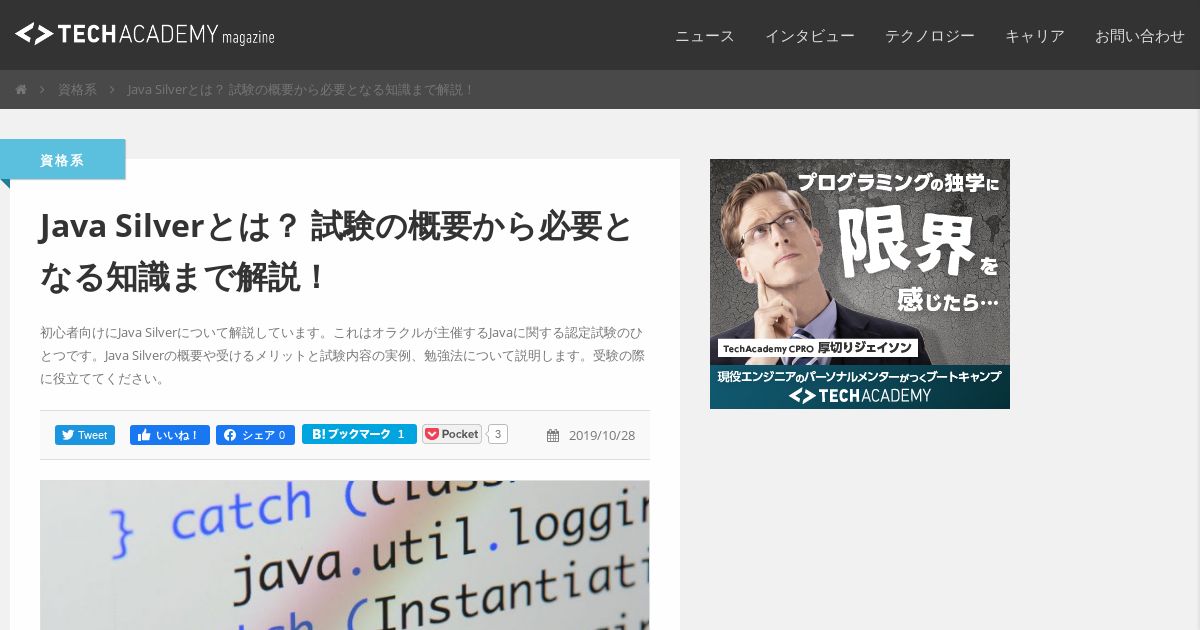Share article via Tweet button
The height and width of the screenshot is (630, 1200).
click(x=85, y=435)
